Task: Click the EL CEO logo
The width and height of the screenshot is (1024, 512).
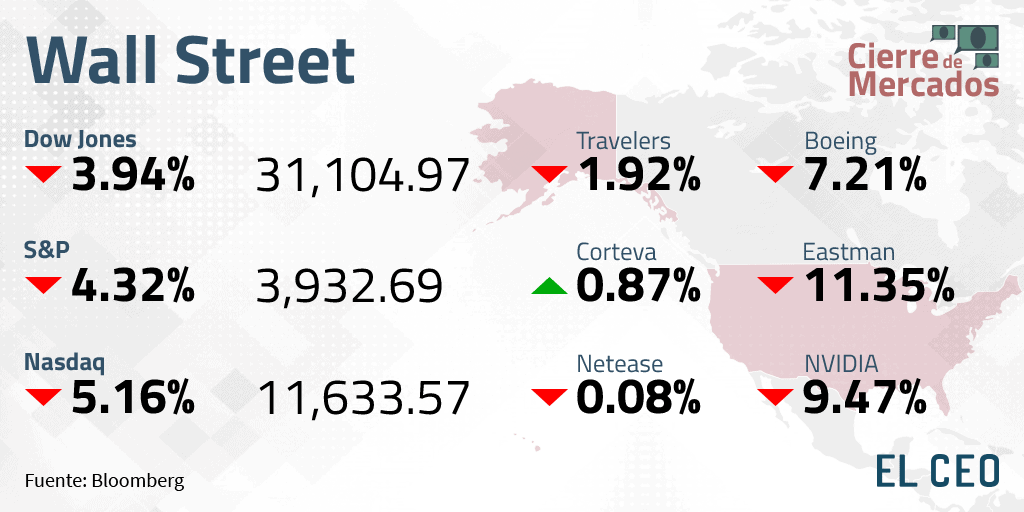Action: tap(937, 471)
